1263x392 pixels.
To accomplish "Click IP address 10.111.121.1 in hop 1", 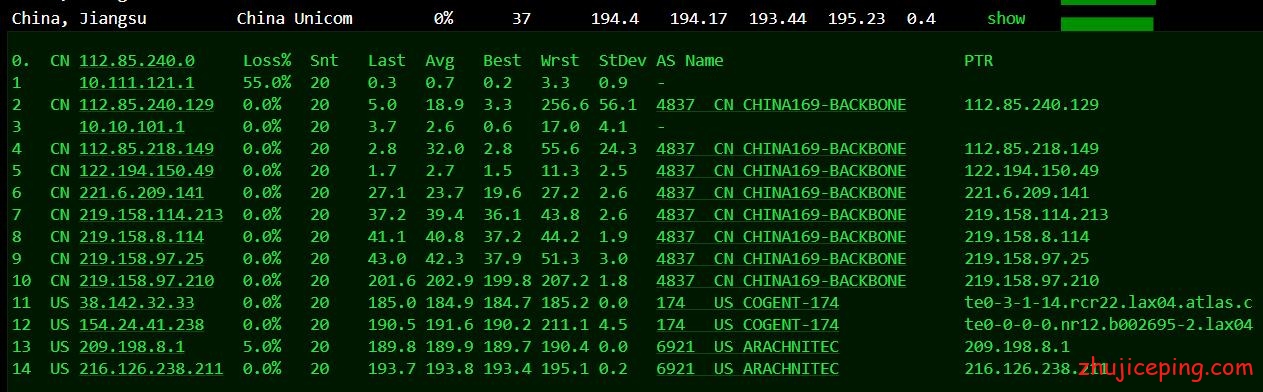I will point(137,82).
